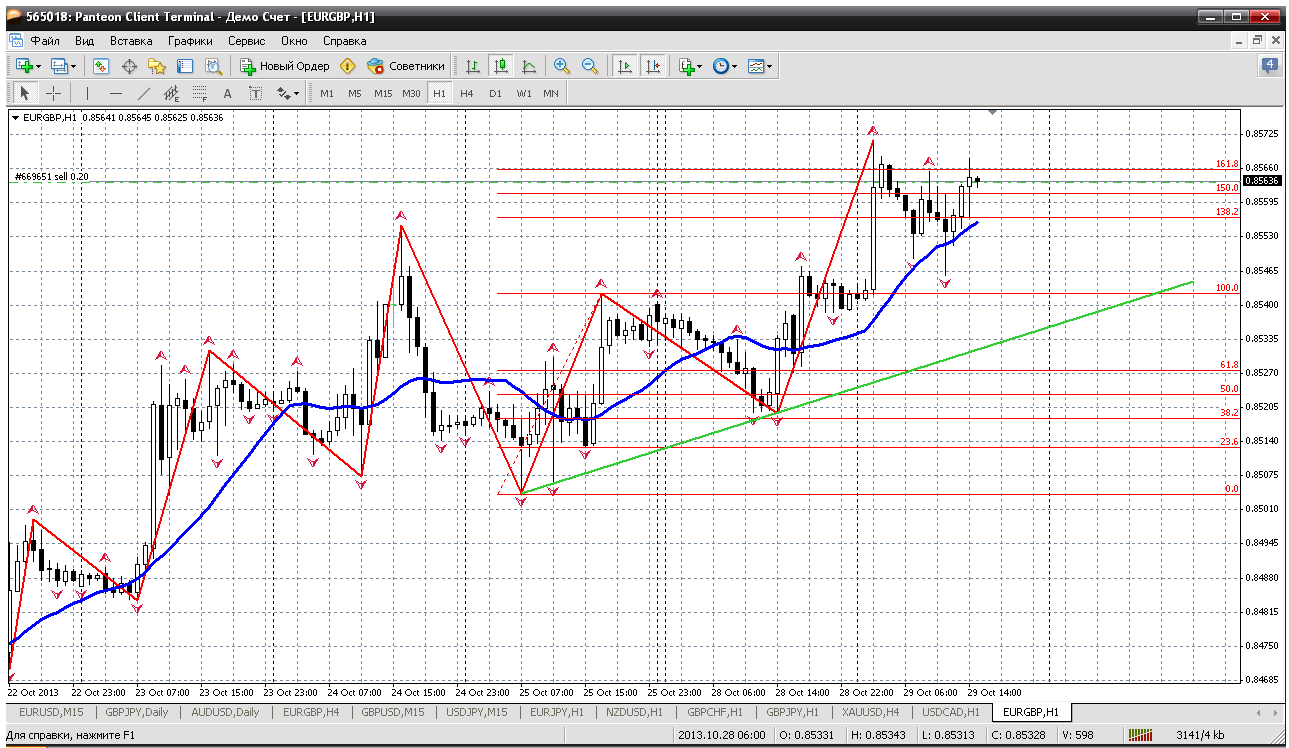Choose the text label 'A' tool

[x=227, y=93]
